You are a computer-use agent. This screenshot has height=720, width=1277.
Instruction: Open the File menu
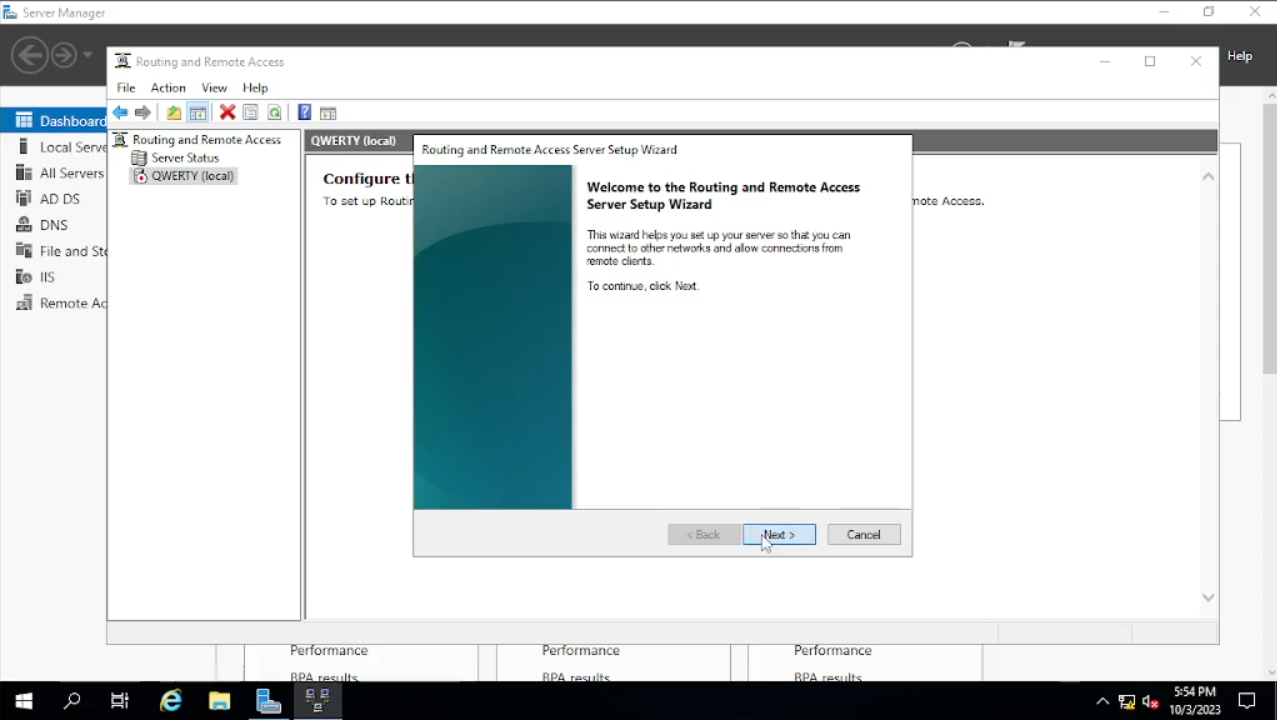click(126, 88)
